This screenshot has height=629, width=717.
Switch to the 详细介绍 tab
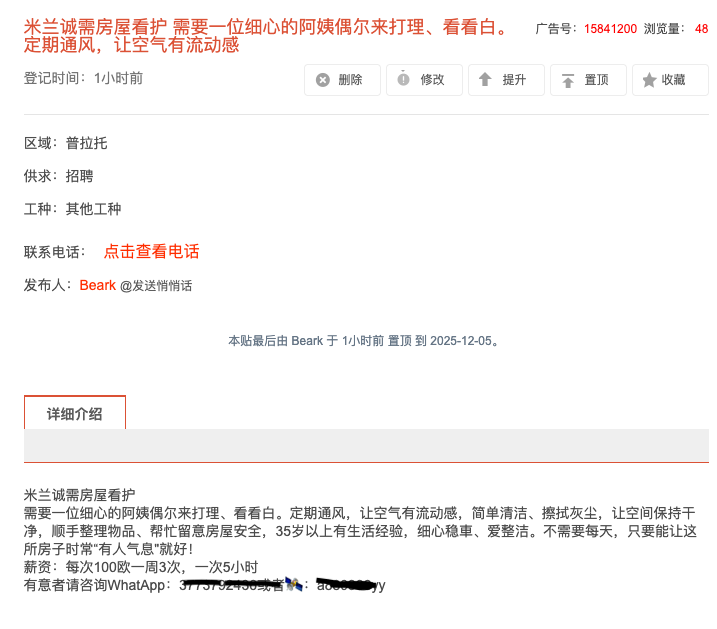75,413
